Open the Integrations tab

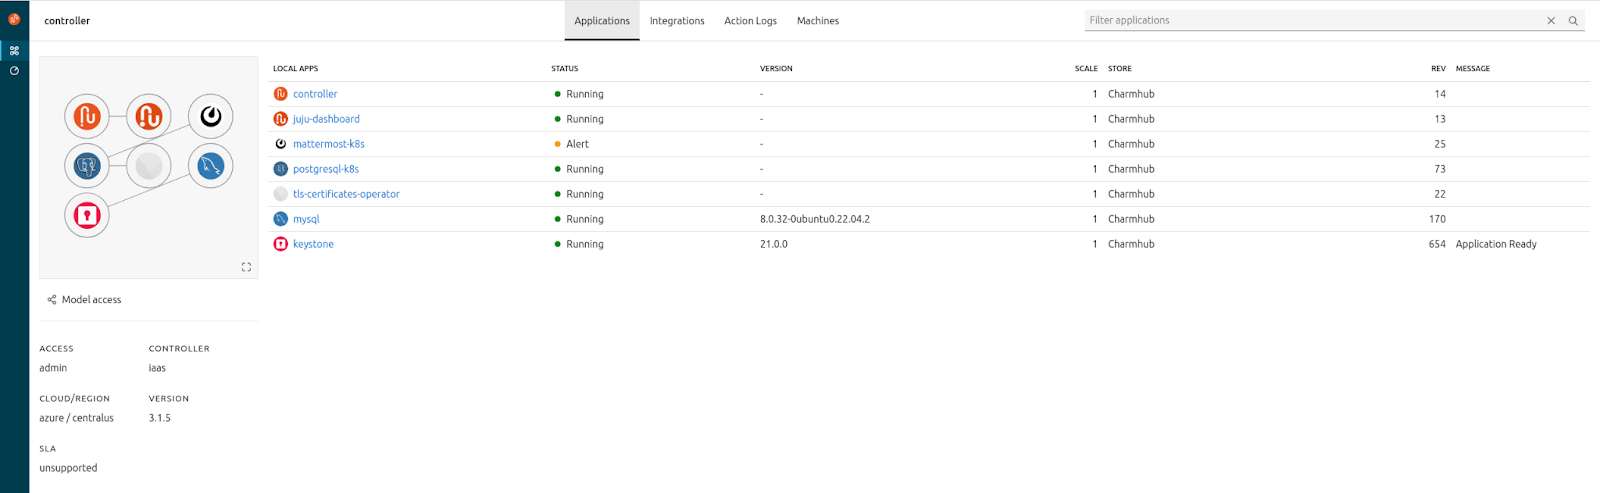pos(677,21)
